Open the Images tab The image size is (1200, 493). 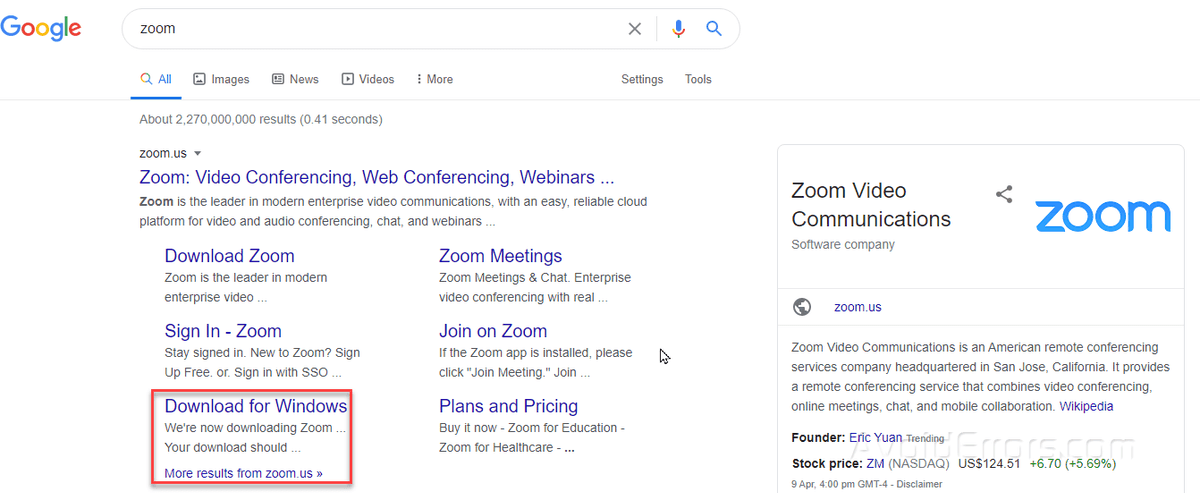pos(221,79)
